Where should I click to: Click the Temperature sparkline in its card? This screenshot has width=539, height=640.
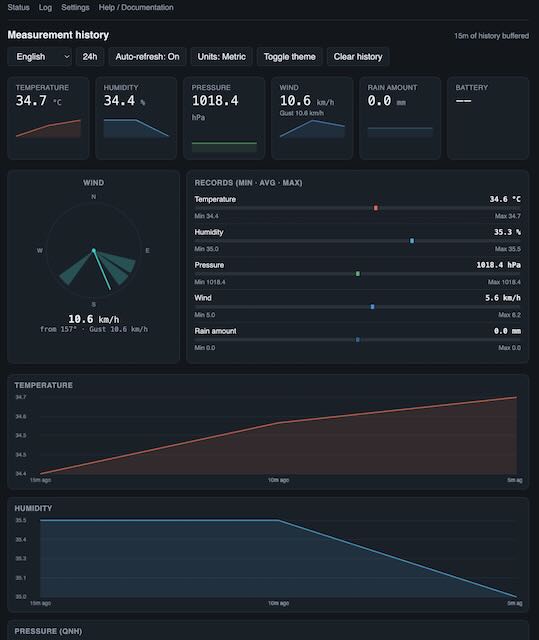[48, 129]
